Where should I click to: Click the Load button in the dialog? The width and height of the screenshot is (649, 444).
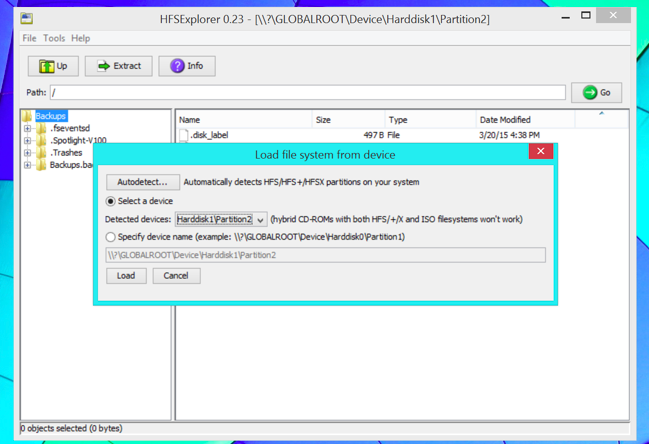click(126, 276)
